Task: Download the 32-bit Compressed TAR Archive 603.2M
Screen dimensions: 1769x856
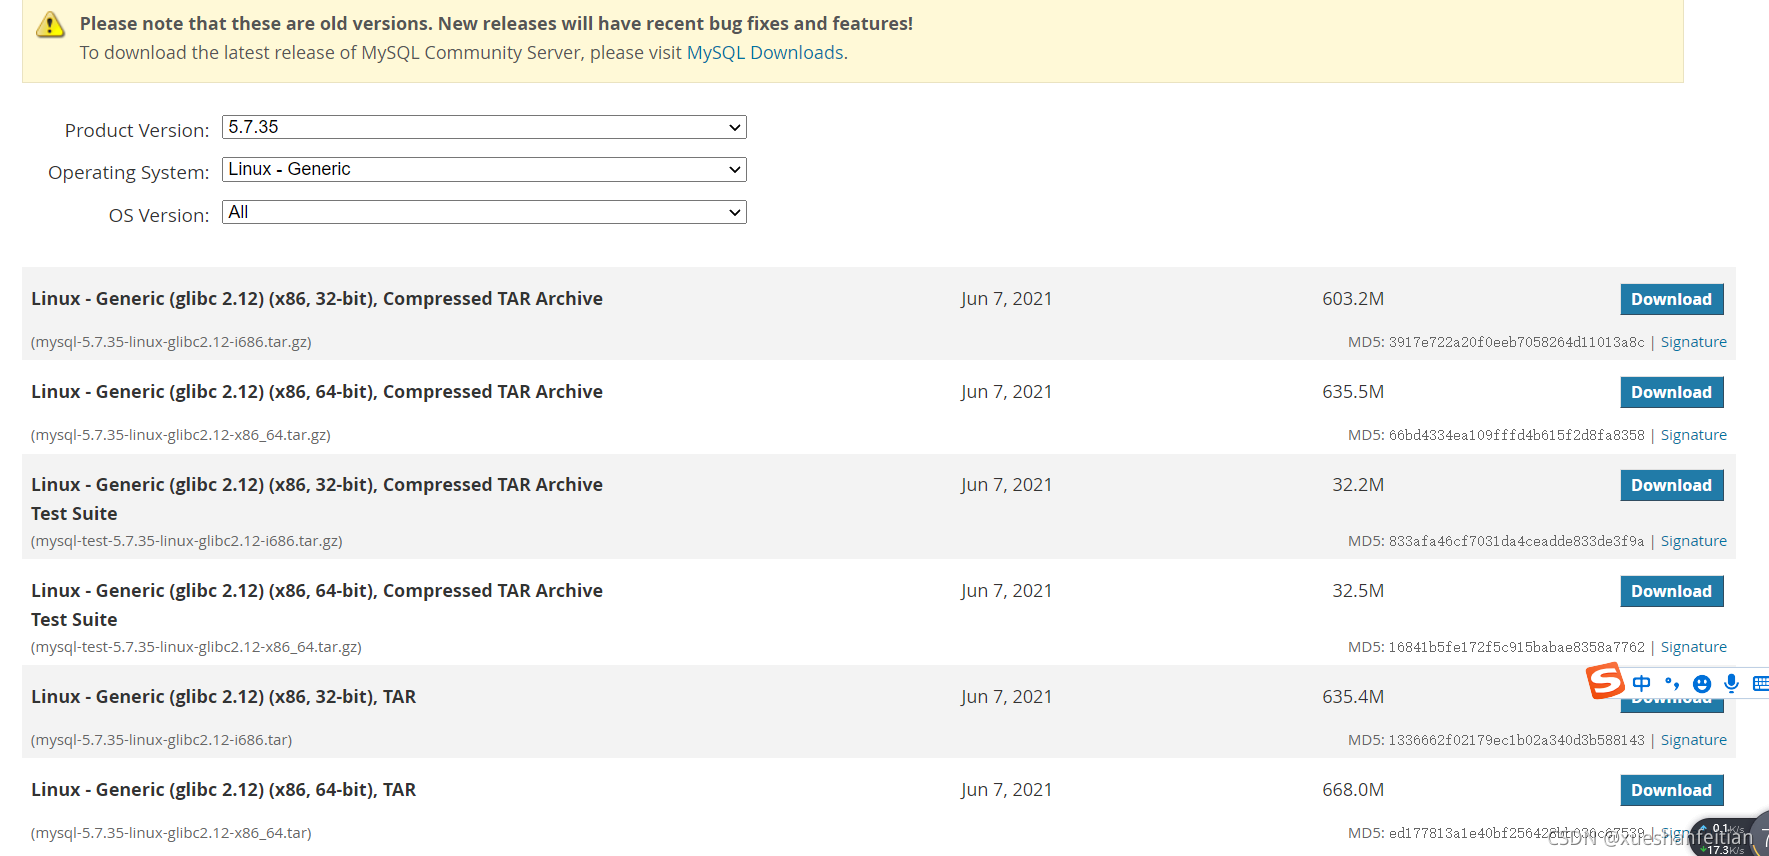Action: 1671,299
